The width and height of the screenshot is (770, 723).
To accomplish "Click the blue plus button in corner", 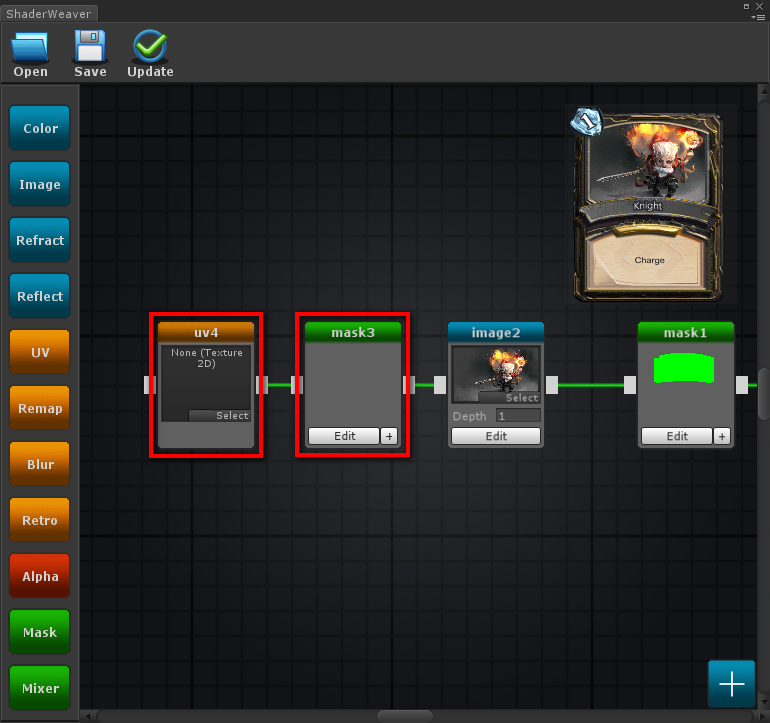I will [731, 683].
